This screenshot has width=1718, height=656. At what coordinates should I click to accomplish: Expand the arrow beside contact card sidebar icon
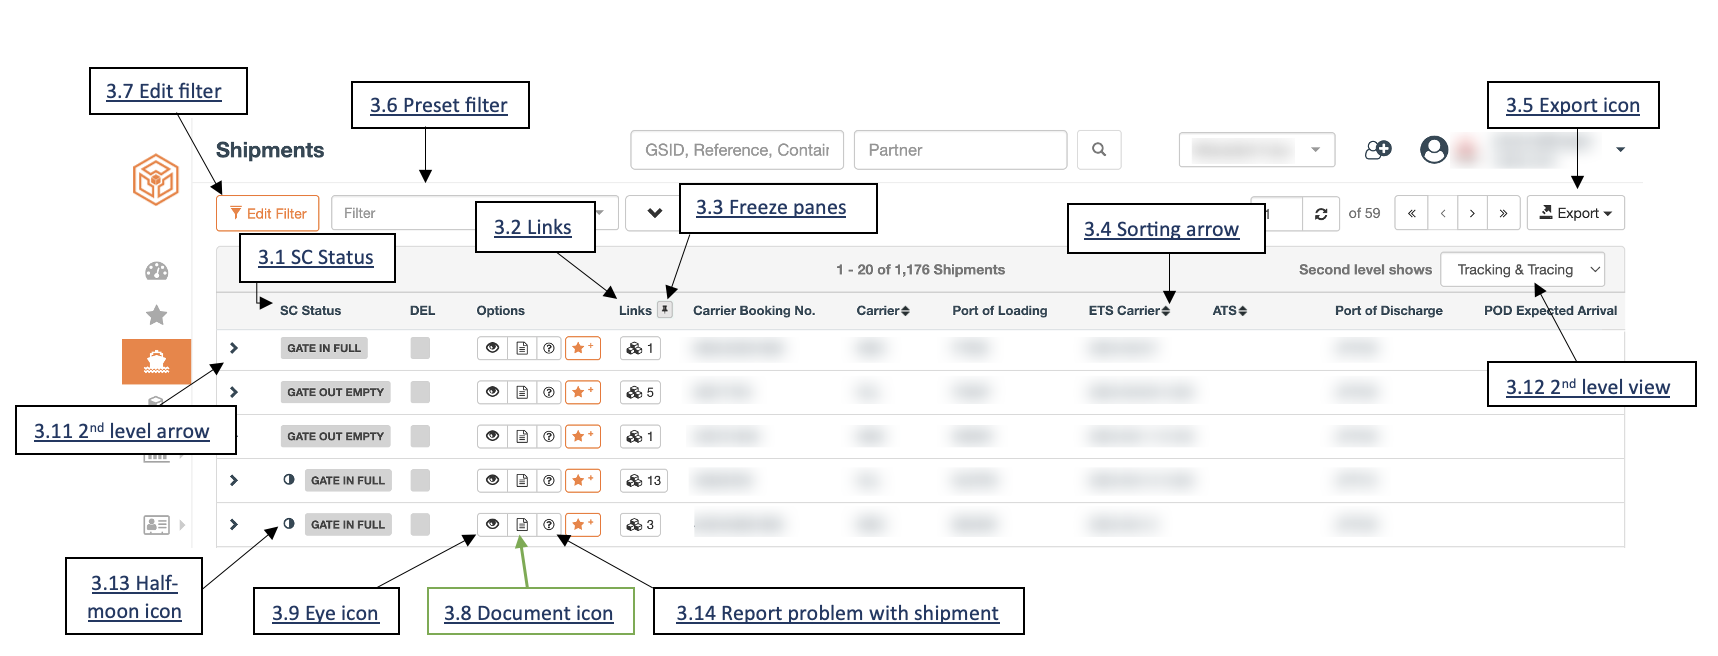(182, 524)
